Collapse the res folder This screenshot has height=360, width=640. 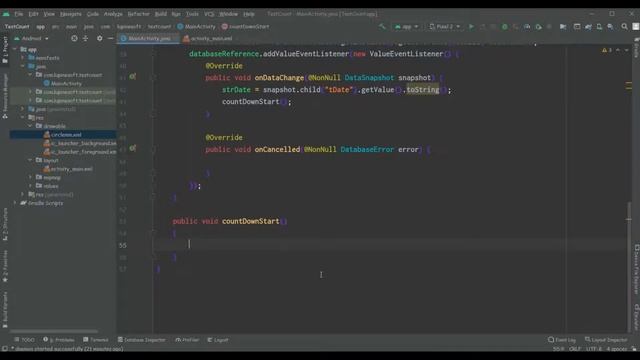point(23,118)
